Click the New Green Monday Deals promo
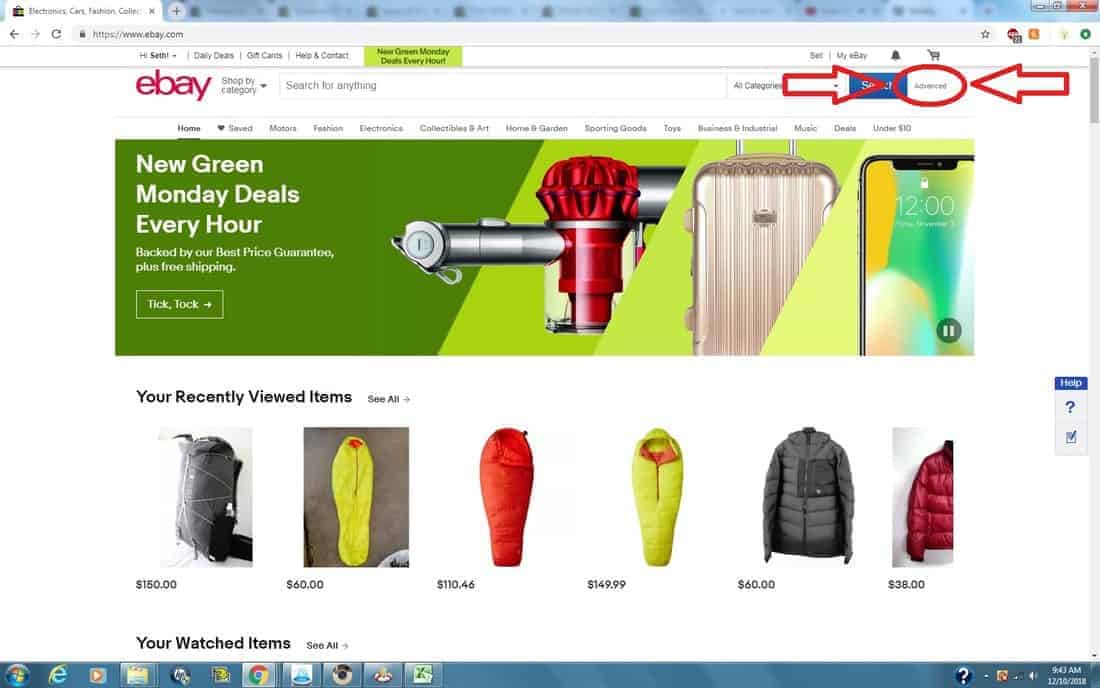 (412, 56)
